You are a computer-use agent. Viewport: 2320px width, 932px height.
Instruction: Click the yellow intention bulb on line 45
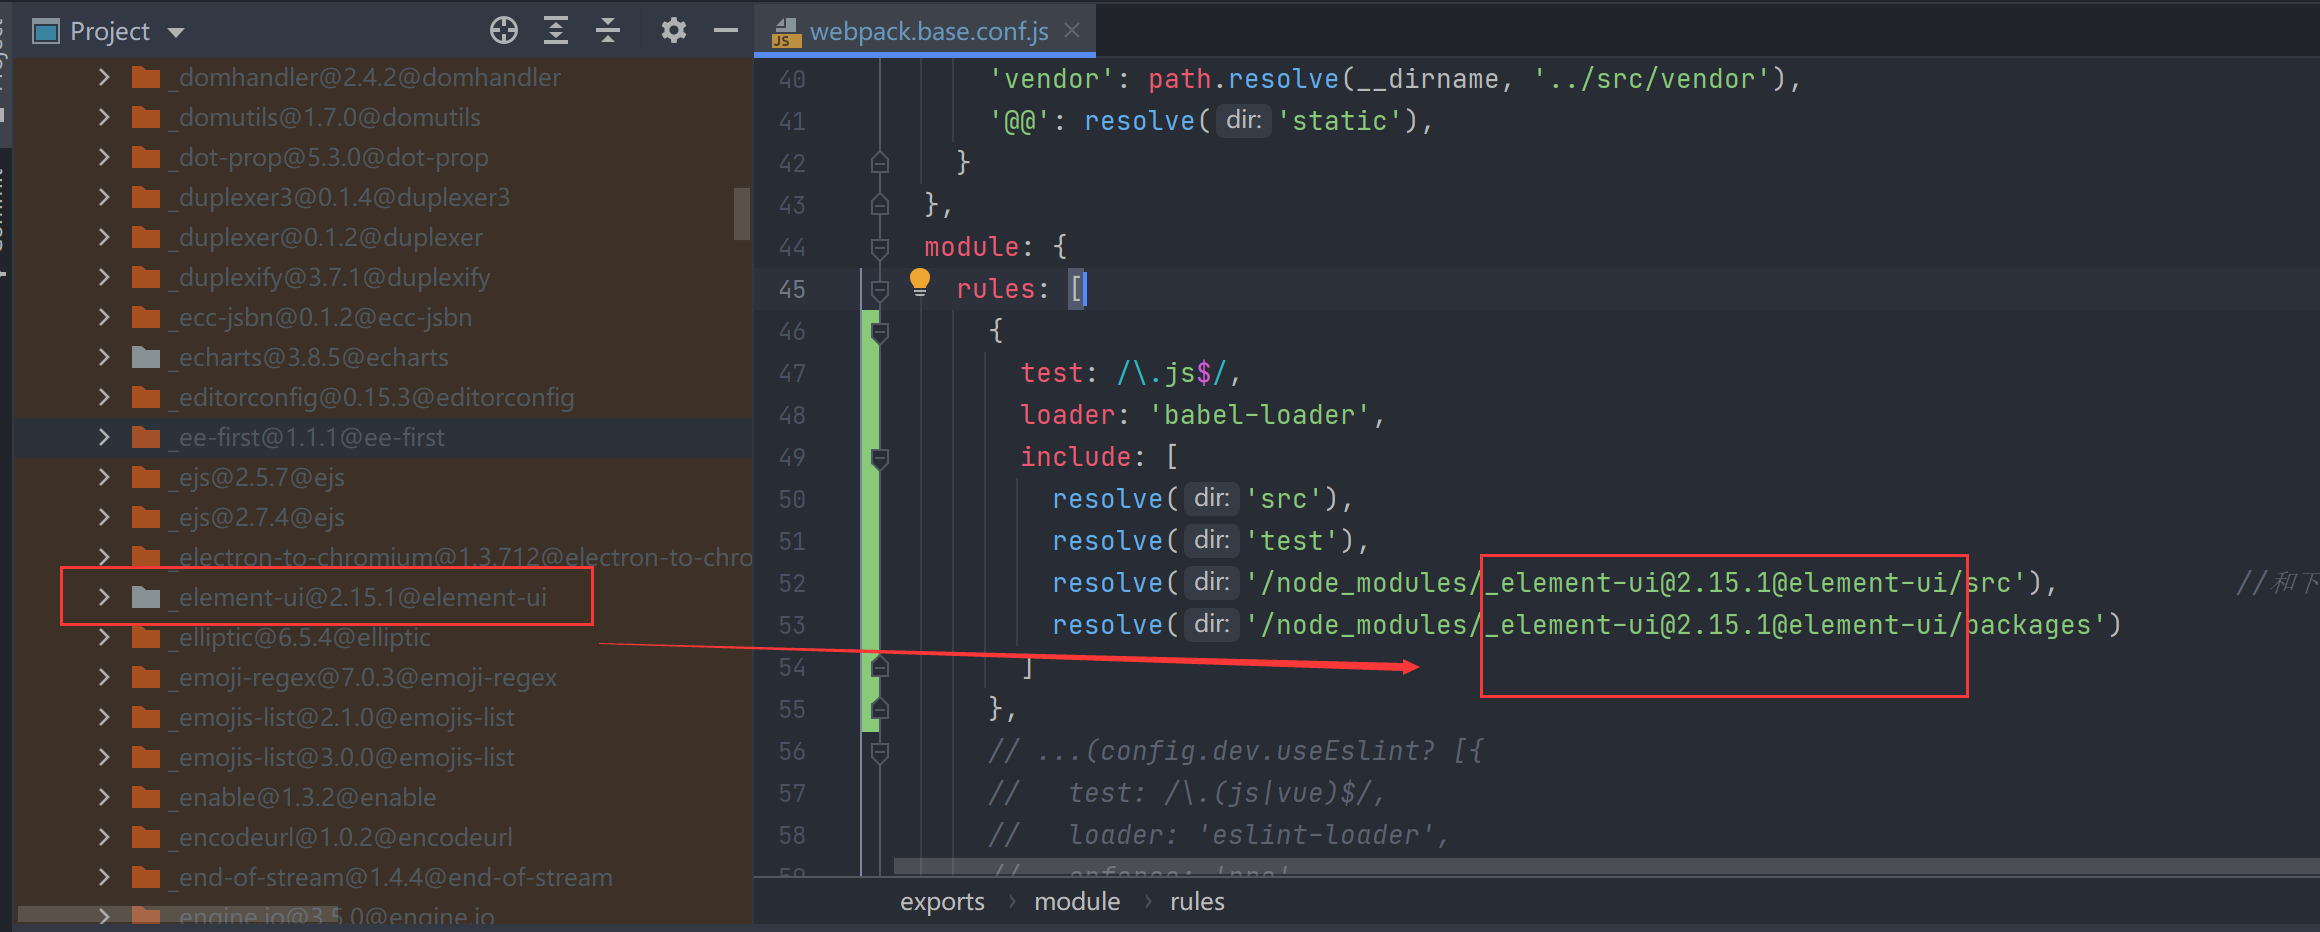[x=920, y=282]
